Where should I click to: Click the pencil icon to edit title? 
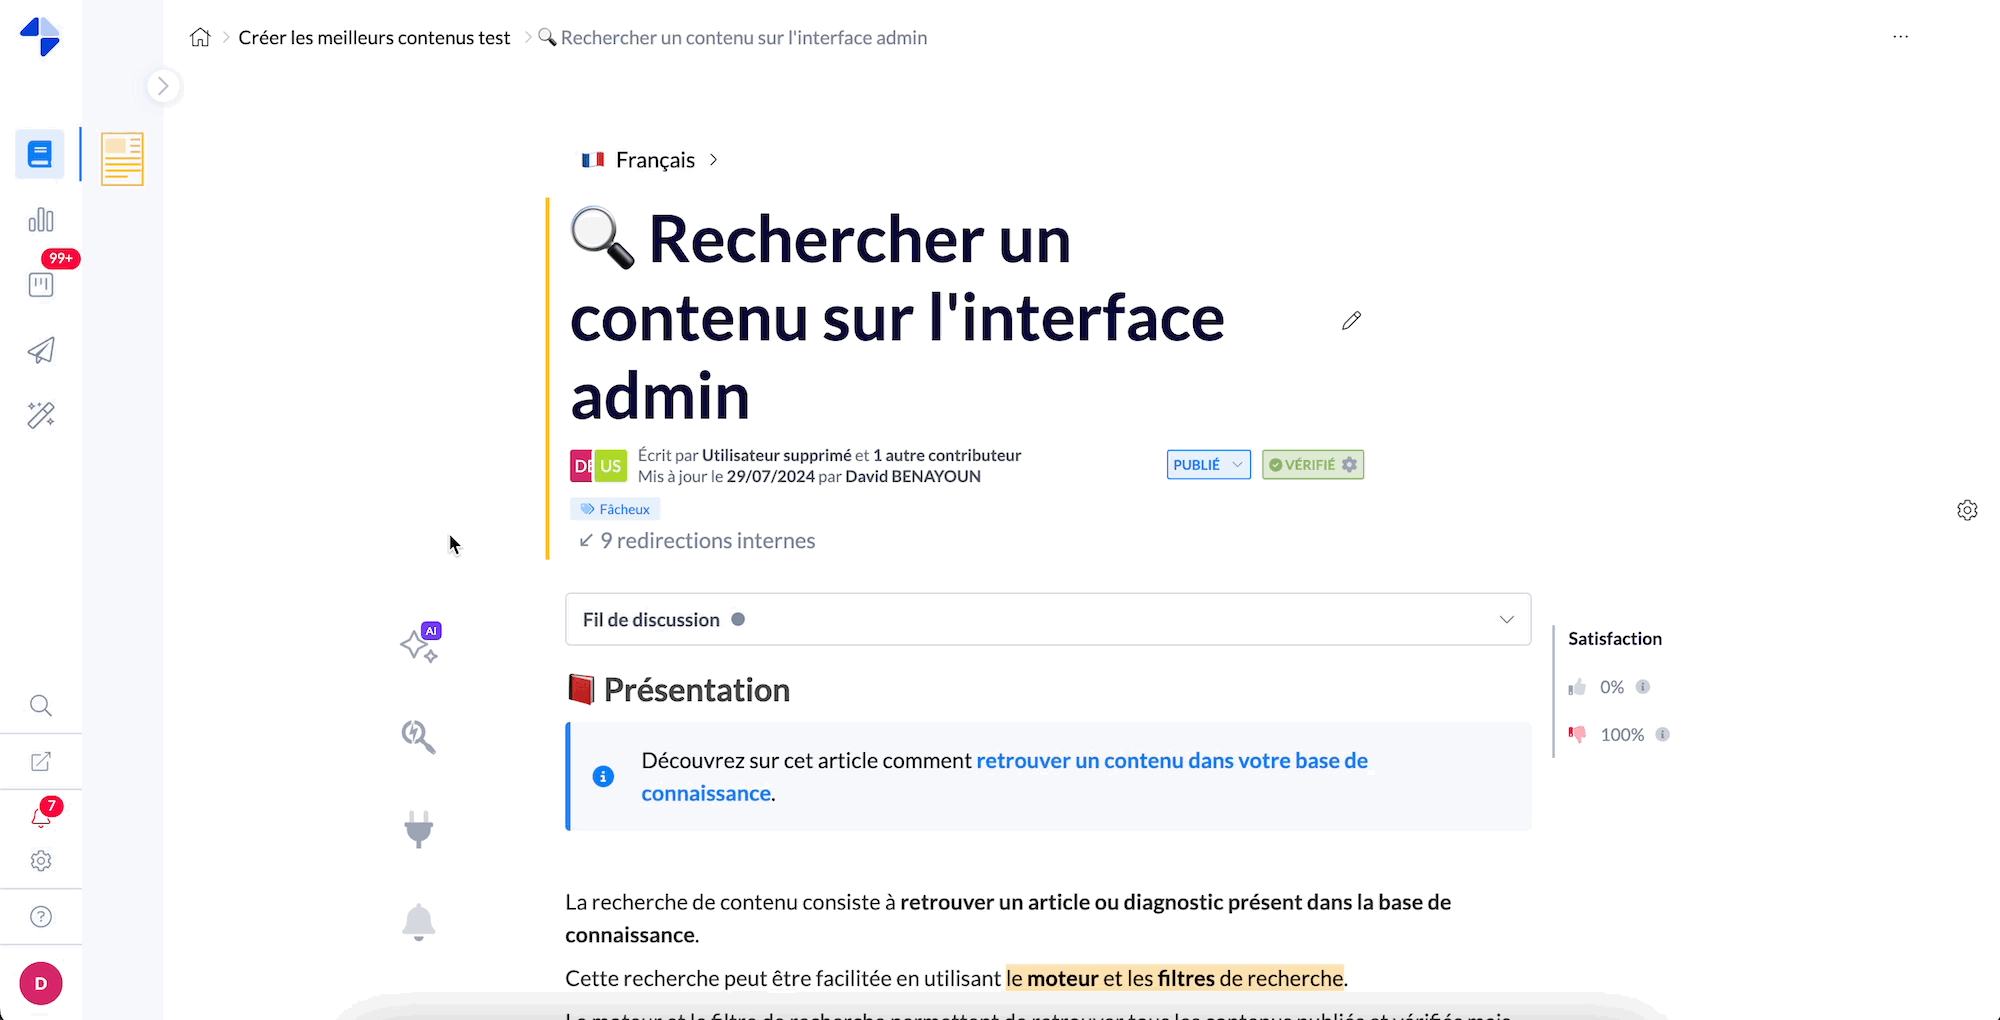coord(1351,321)
